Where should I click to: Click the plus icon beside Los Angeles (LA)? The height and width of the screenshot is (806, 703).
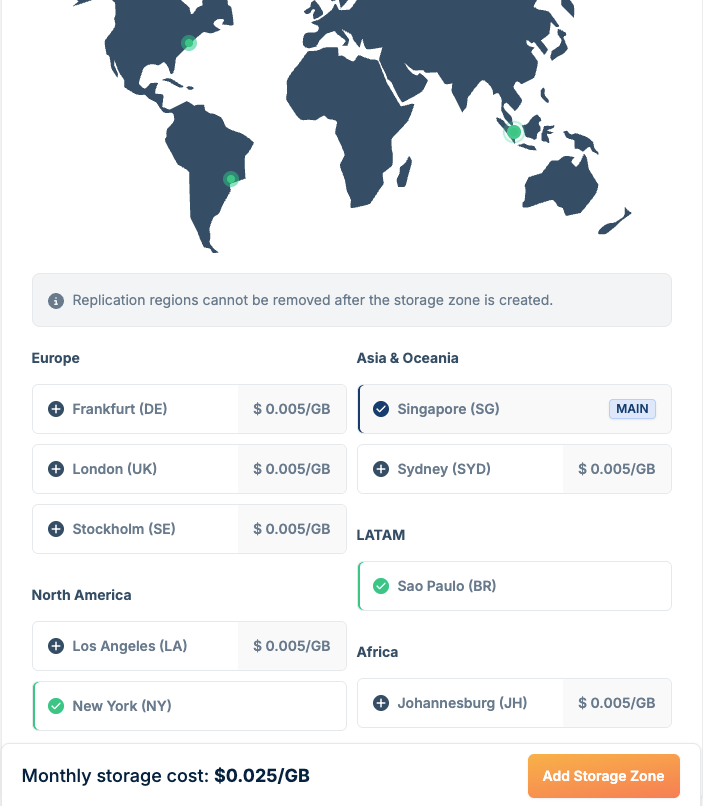56,646
